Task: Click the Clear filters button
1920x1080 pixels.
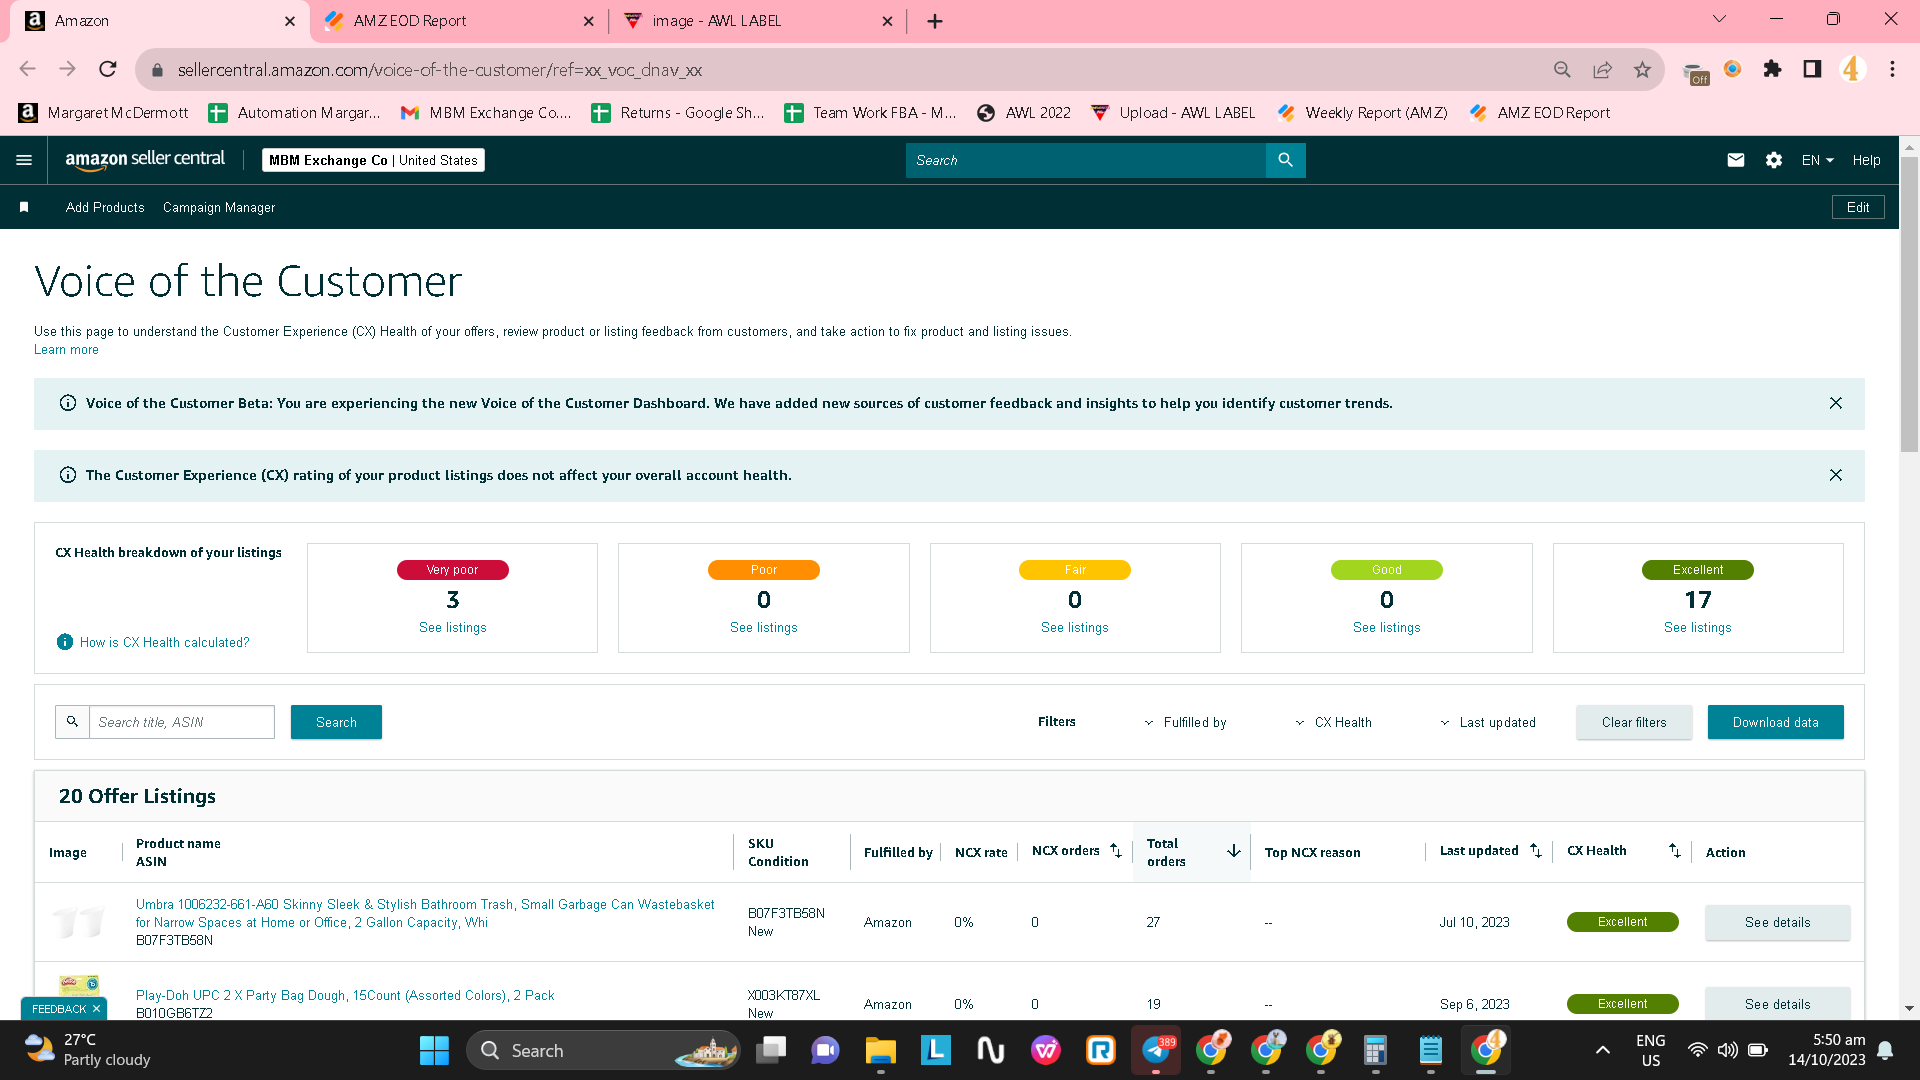Action: pos(1634,722)
